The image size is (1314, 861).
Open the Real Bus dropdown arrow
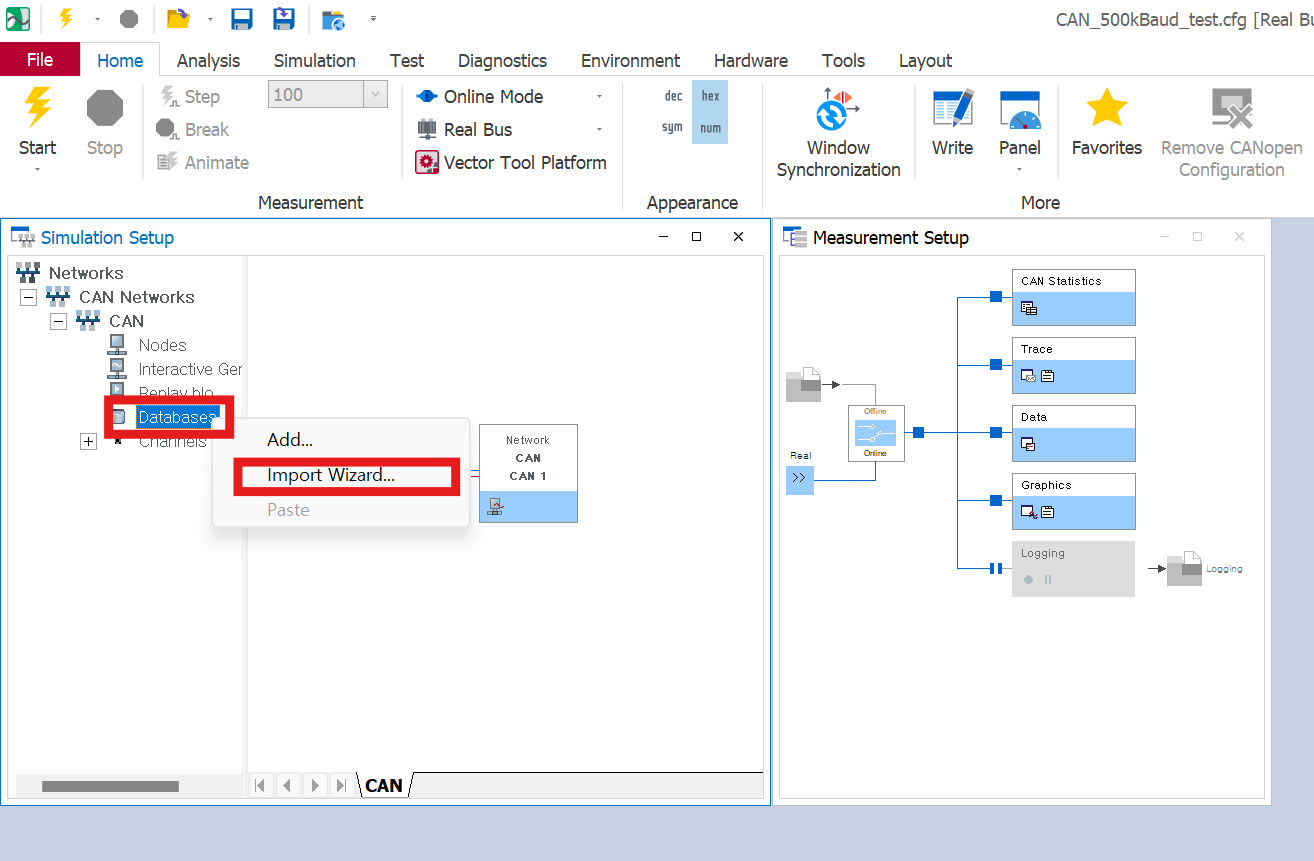coord(599,130)
